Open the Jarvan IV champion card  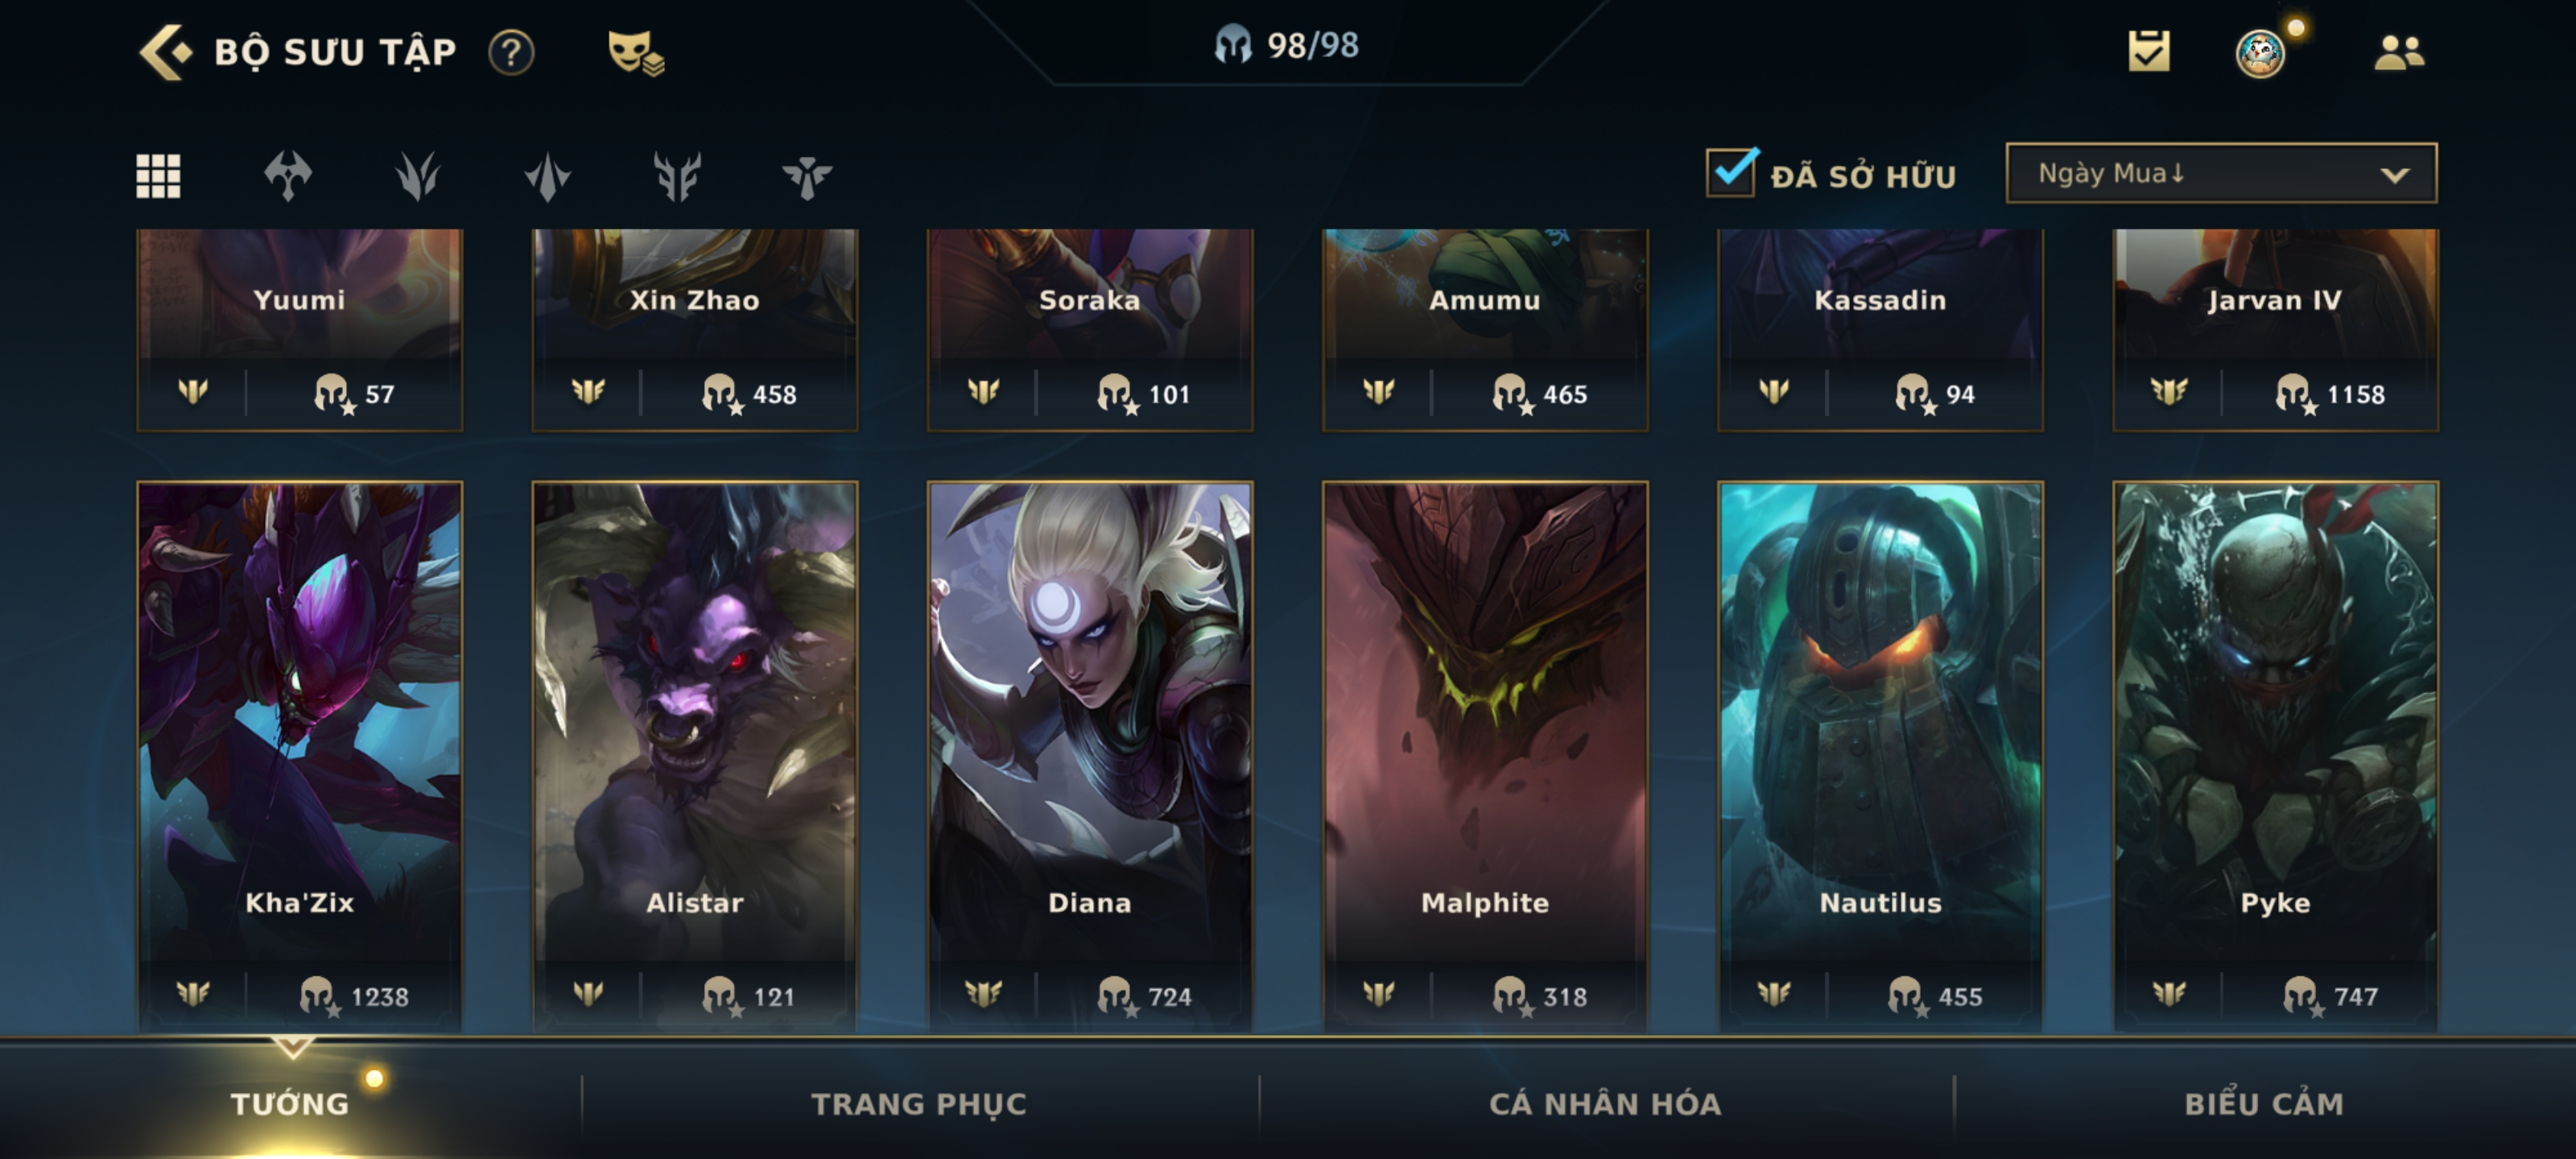[2275, 330]
